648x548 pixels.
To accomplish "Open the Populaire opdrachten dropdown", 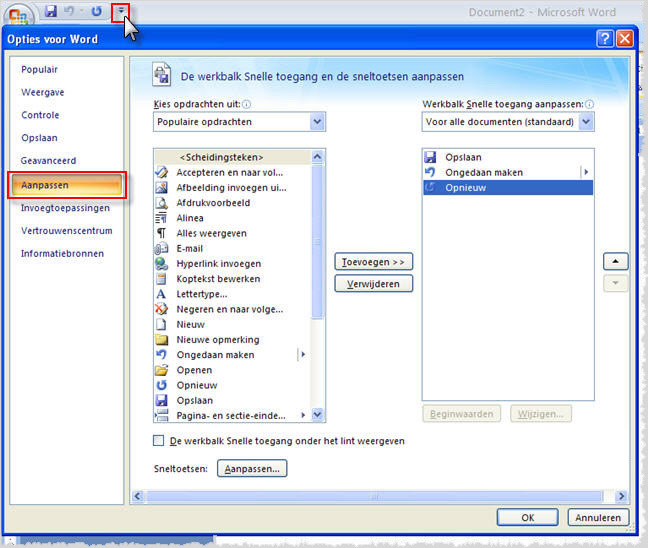I will [x=317, y=122].
